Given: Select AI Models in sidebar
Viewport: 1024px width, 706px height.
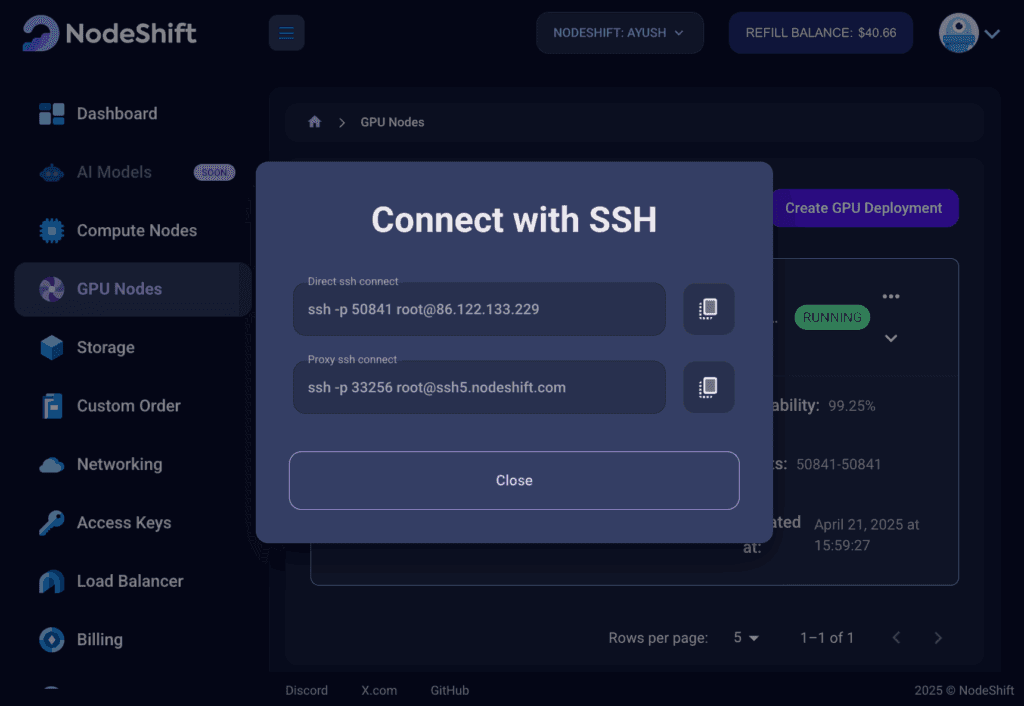Looking at the screenshot, I should tap(114, 172).
